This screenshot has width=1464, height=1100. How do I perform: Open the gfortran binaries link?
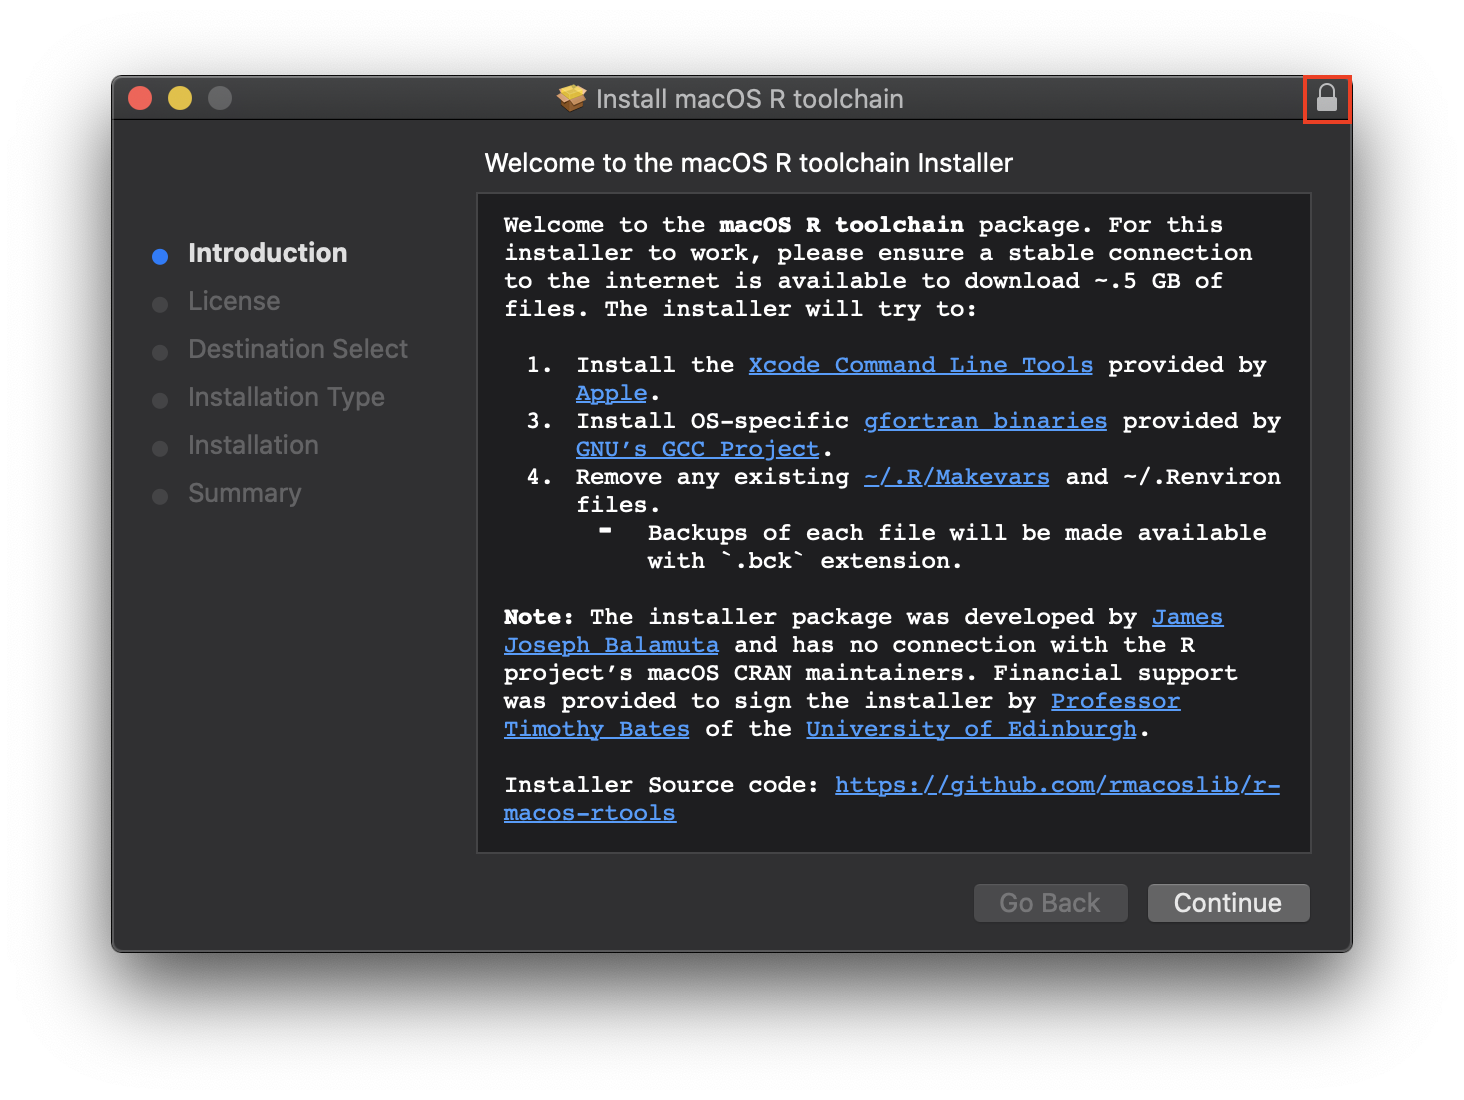tap(985, 421)
